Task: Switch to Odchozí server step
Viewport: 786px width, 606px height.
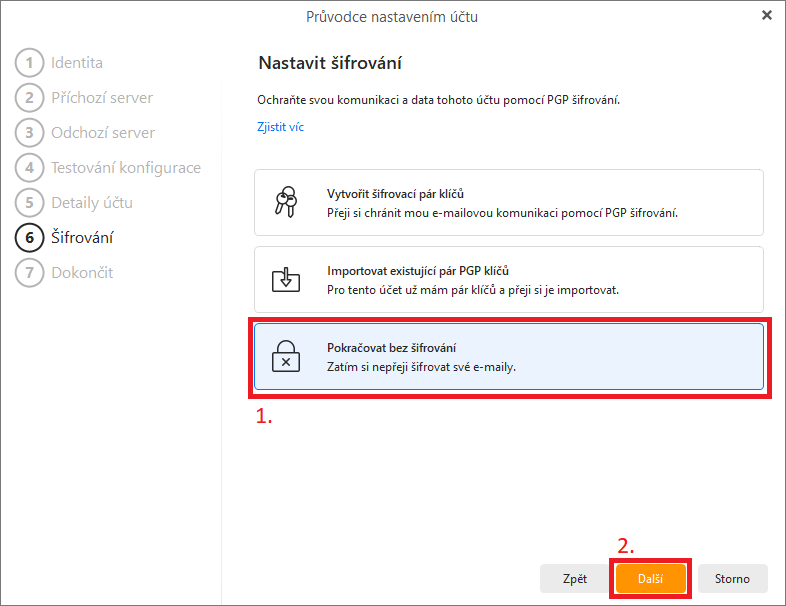Action: point(103,133)
